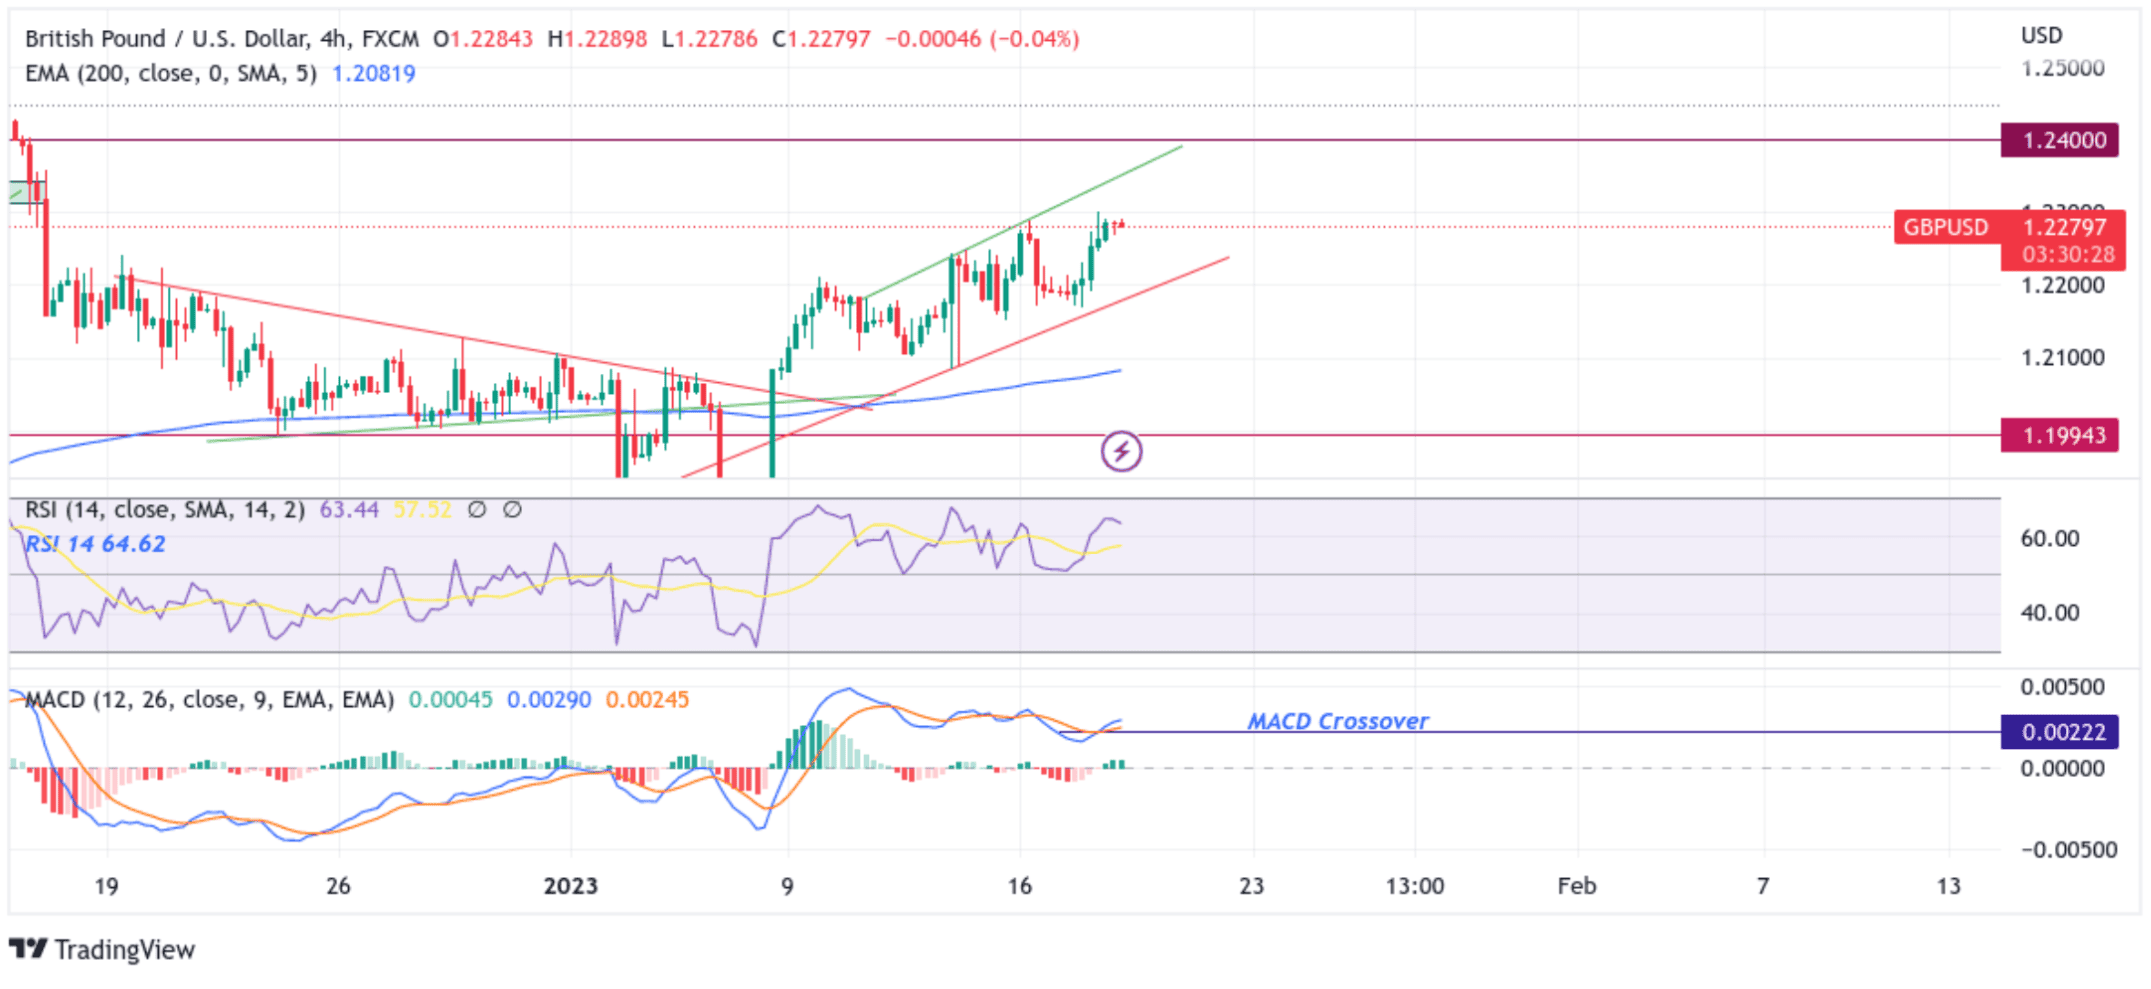This screenshot has height=989, width=2151.
Task: Click the yellow RSI average value 57.52
Action: [x=422, y=510]
